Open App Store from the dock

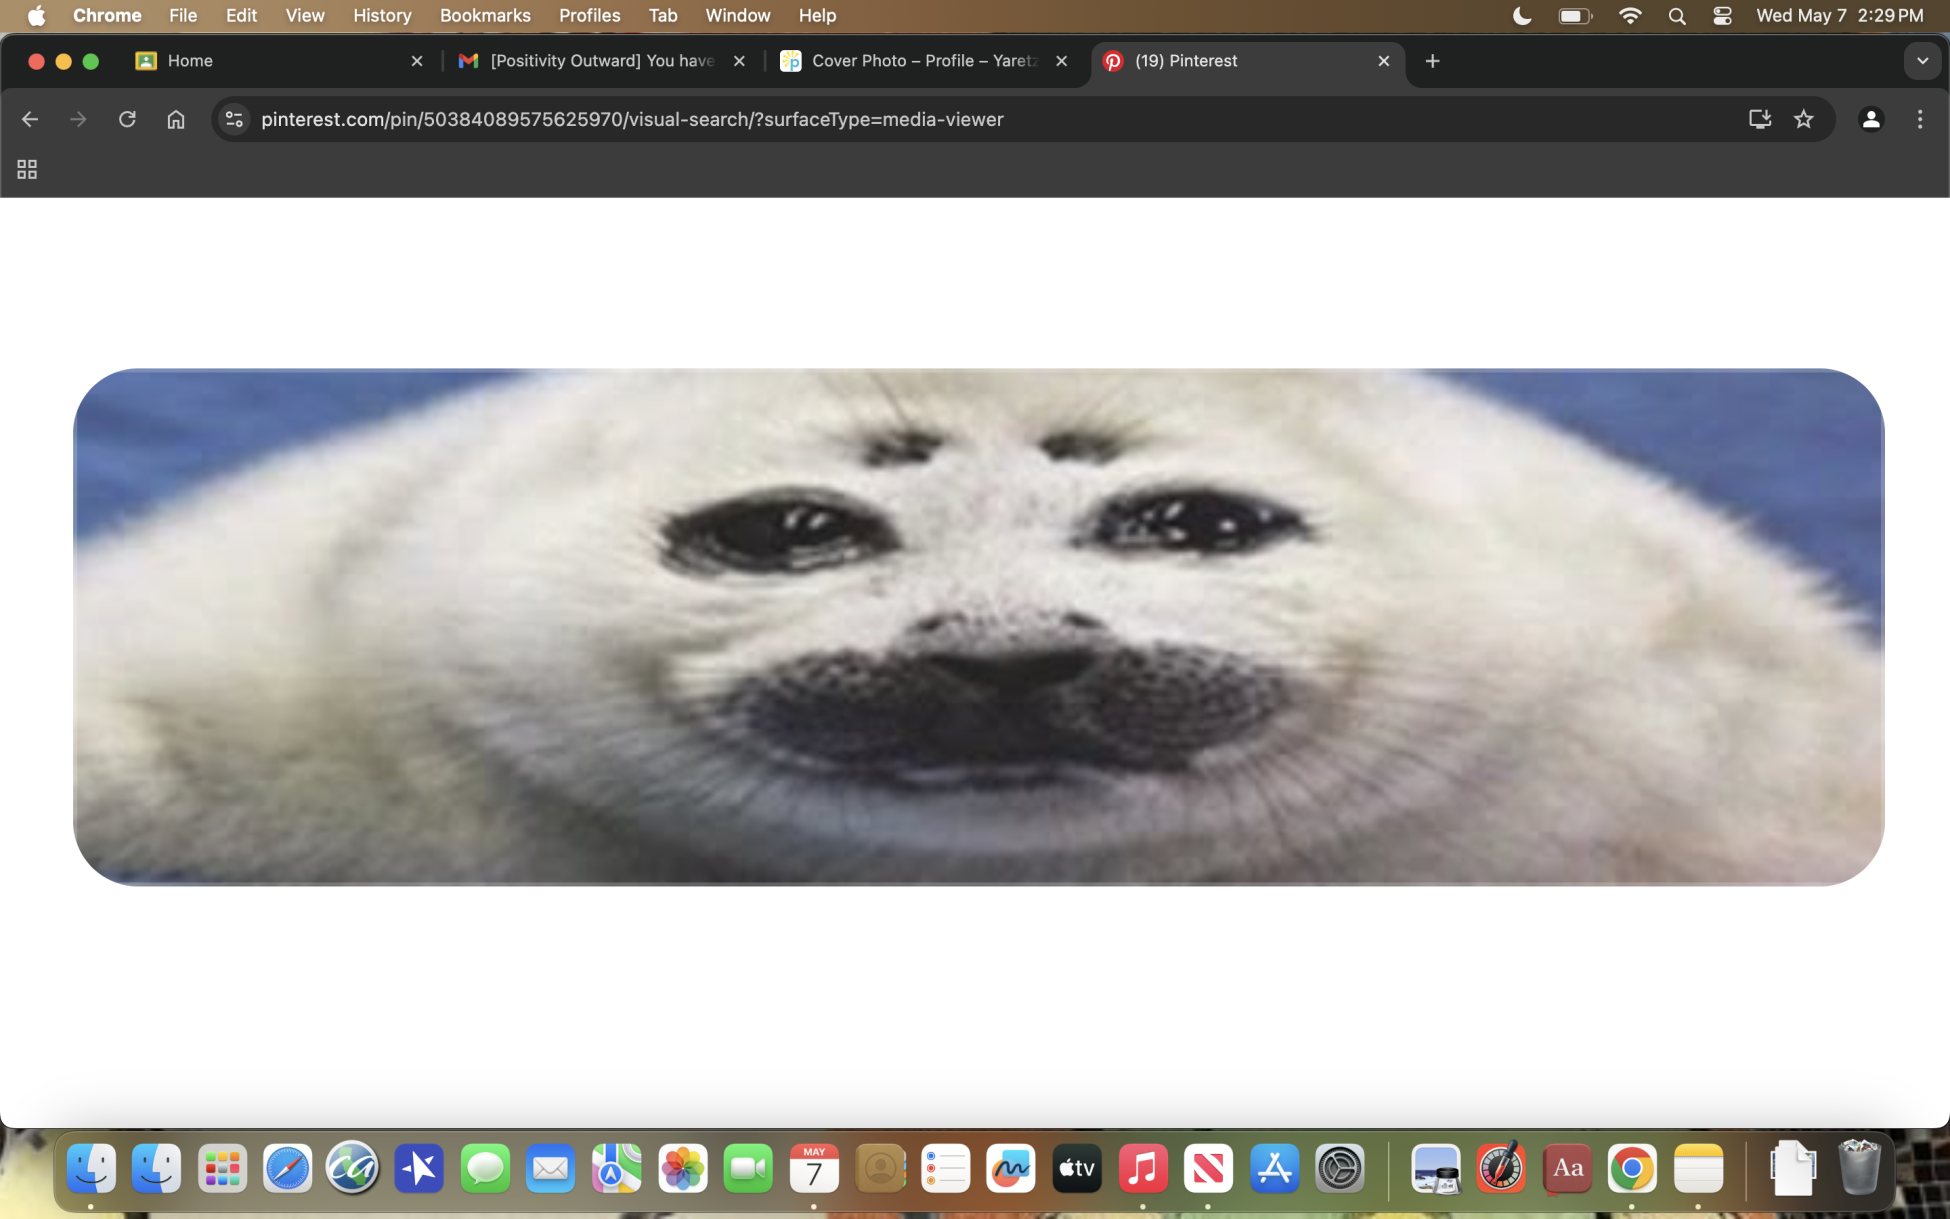point(1274,1168)
